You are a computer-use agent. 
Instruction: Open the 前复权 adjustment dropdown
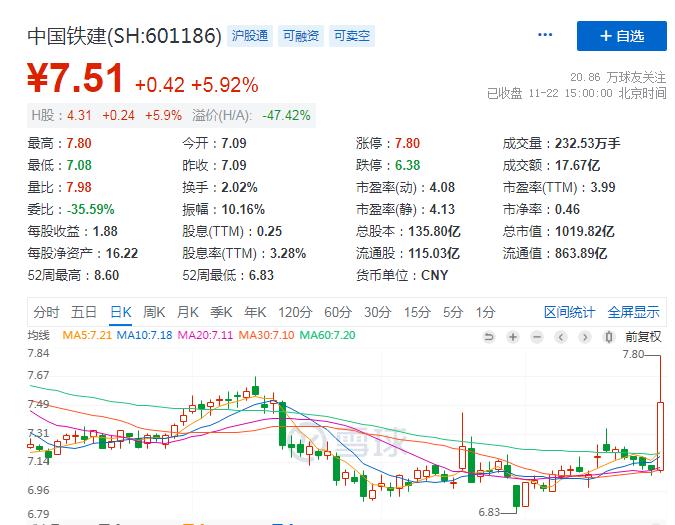pos(643,337)
